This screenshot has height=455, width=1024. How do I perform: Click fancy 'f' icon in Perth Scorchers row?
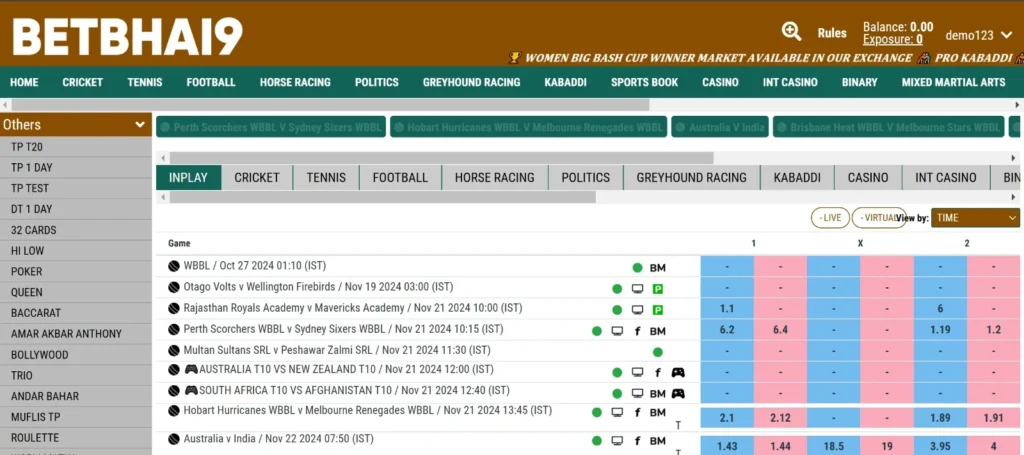coord(637,331)
